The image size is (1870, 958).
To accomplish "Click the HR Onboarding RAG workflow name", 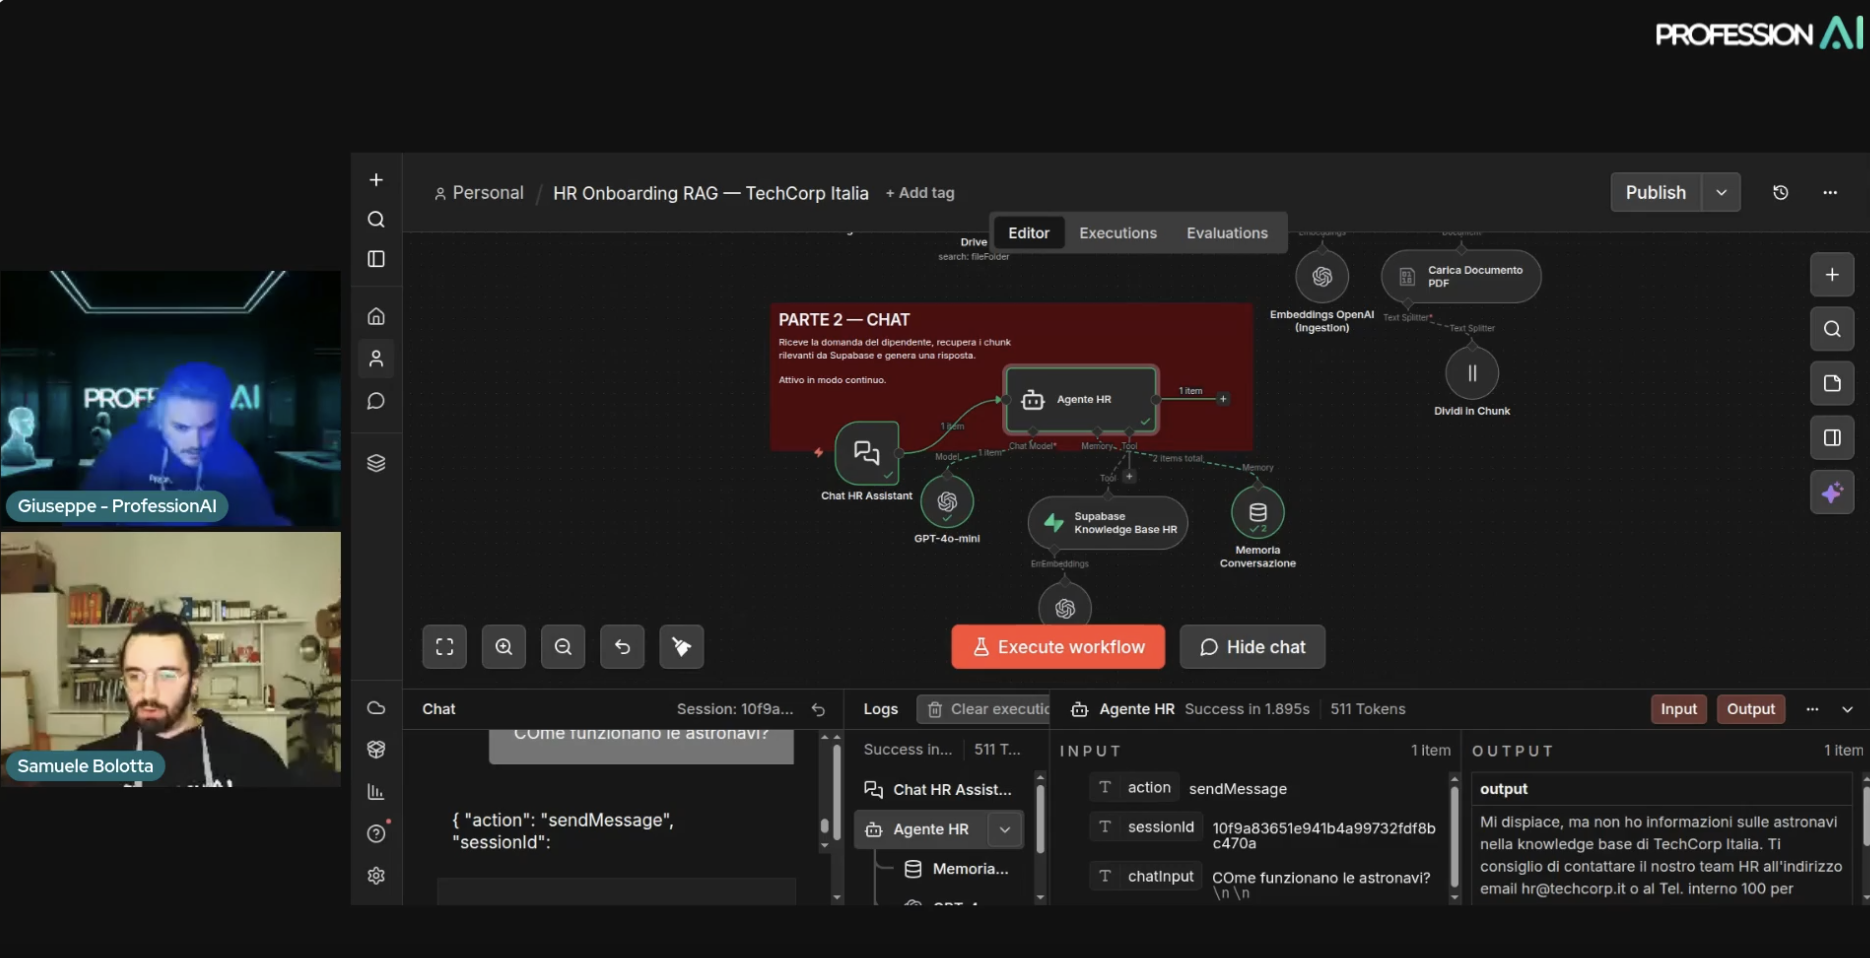I will tap(711, 193).
